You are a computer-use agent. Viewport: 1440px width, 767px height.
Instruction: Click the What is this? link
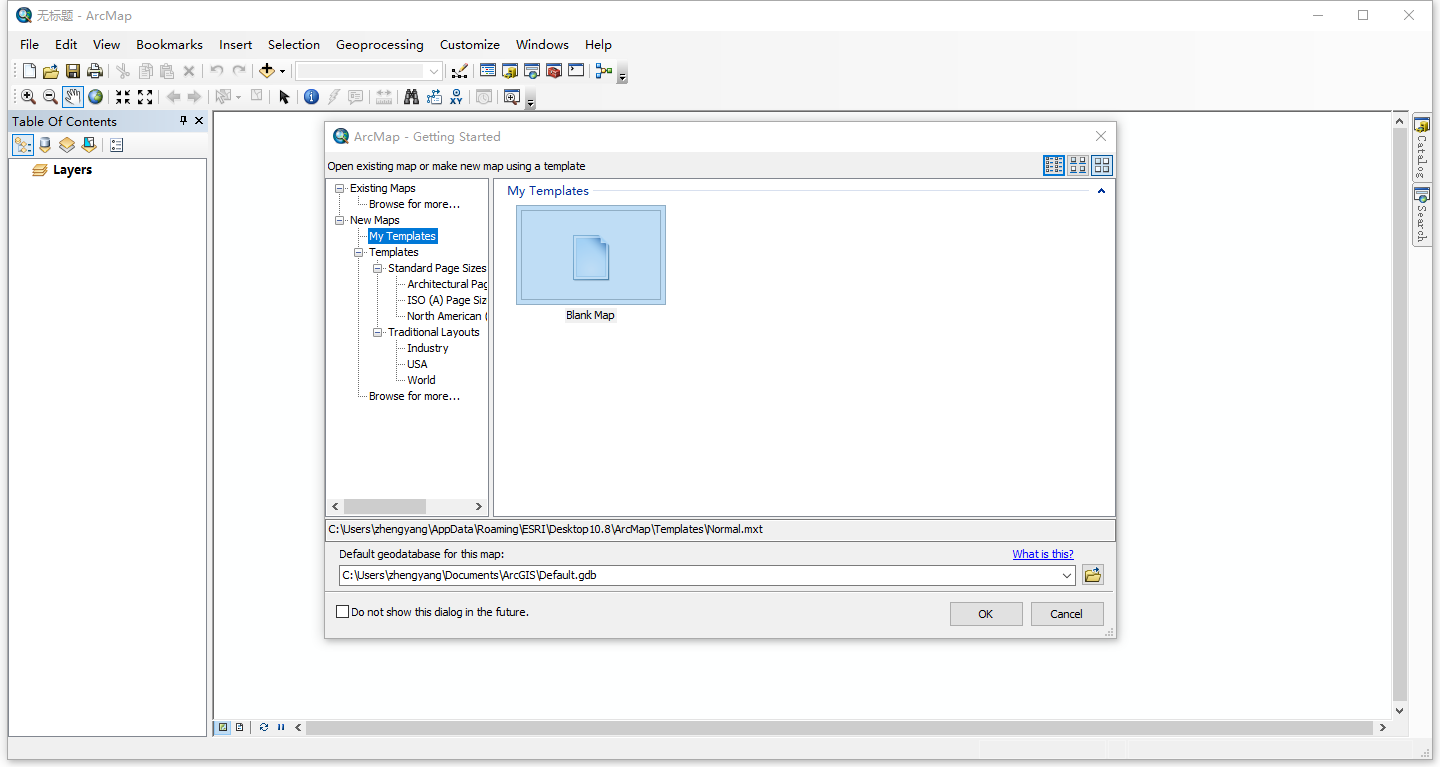click(1043, 554)
